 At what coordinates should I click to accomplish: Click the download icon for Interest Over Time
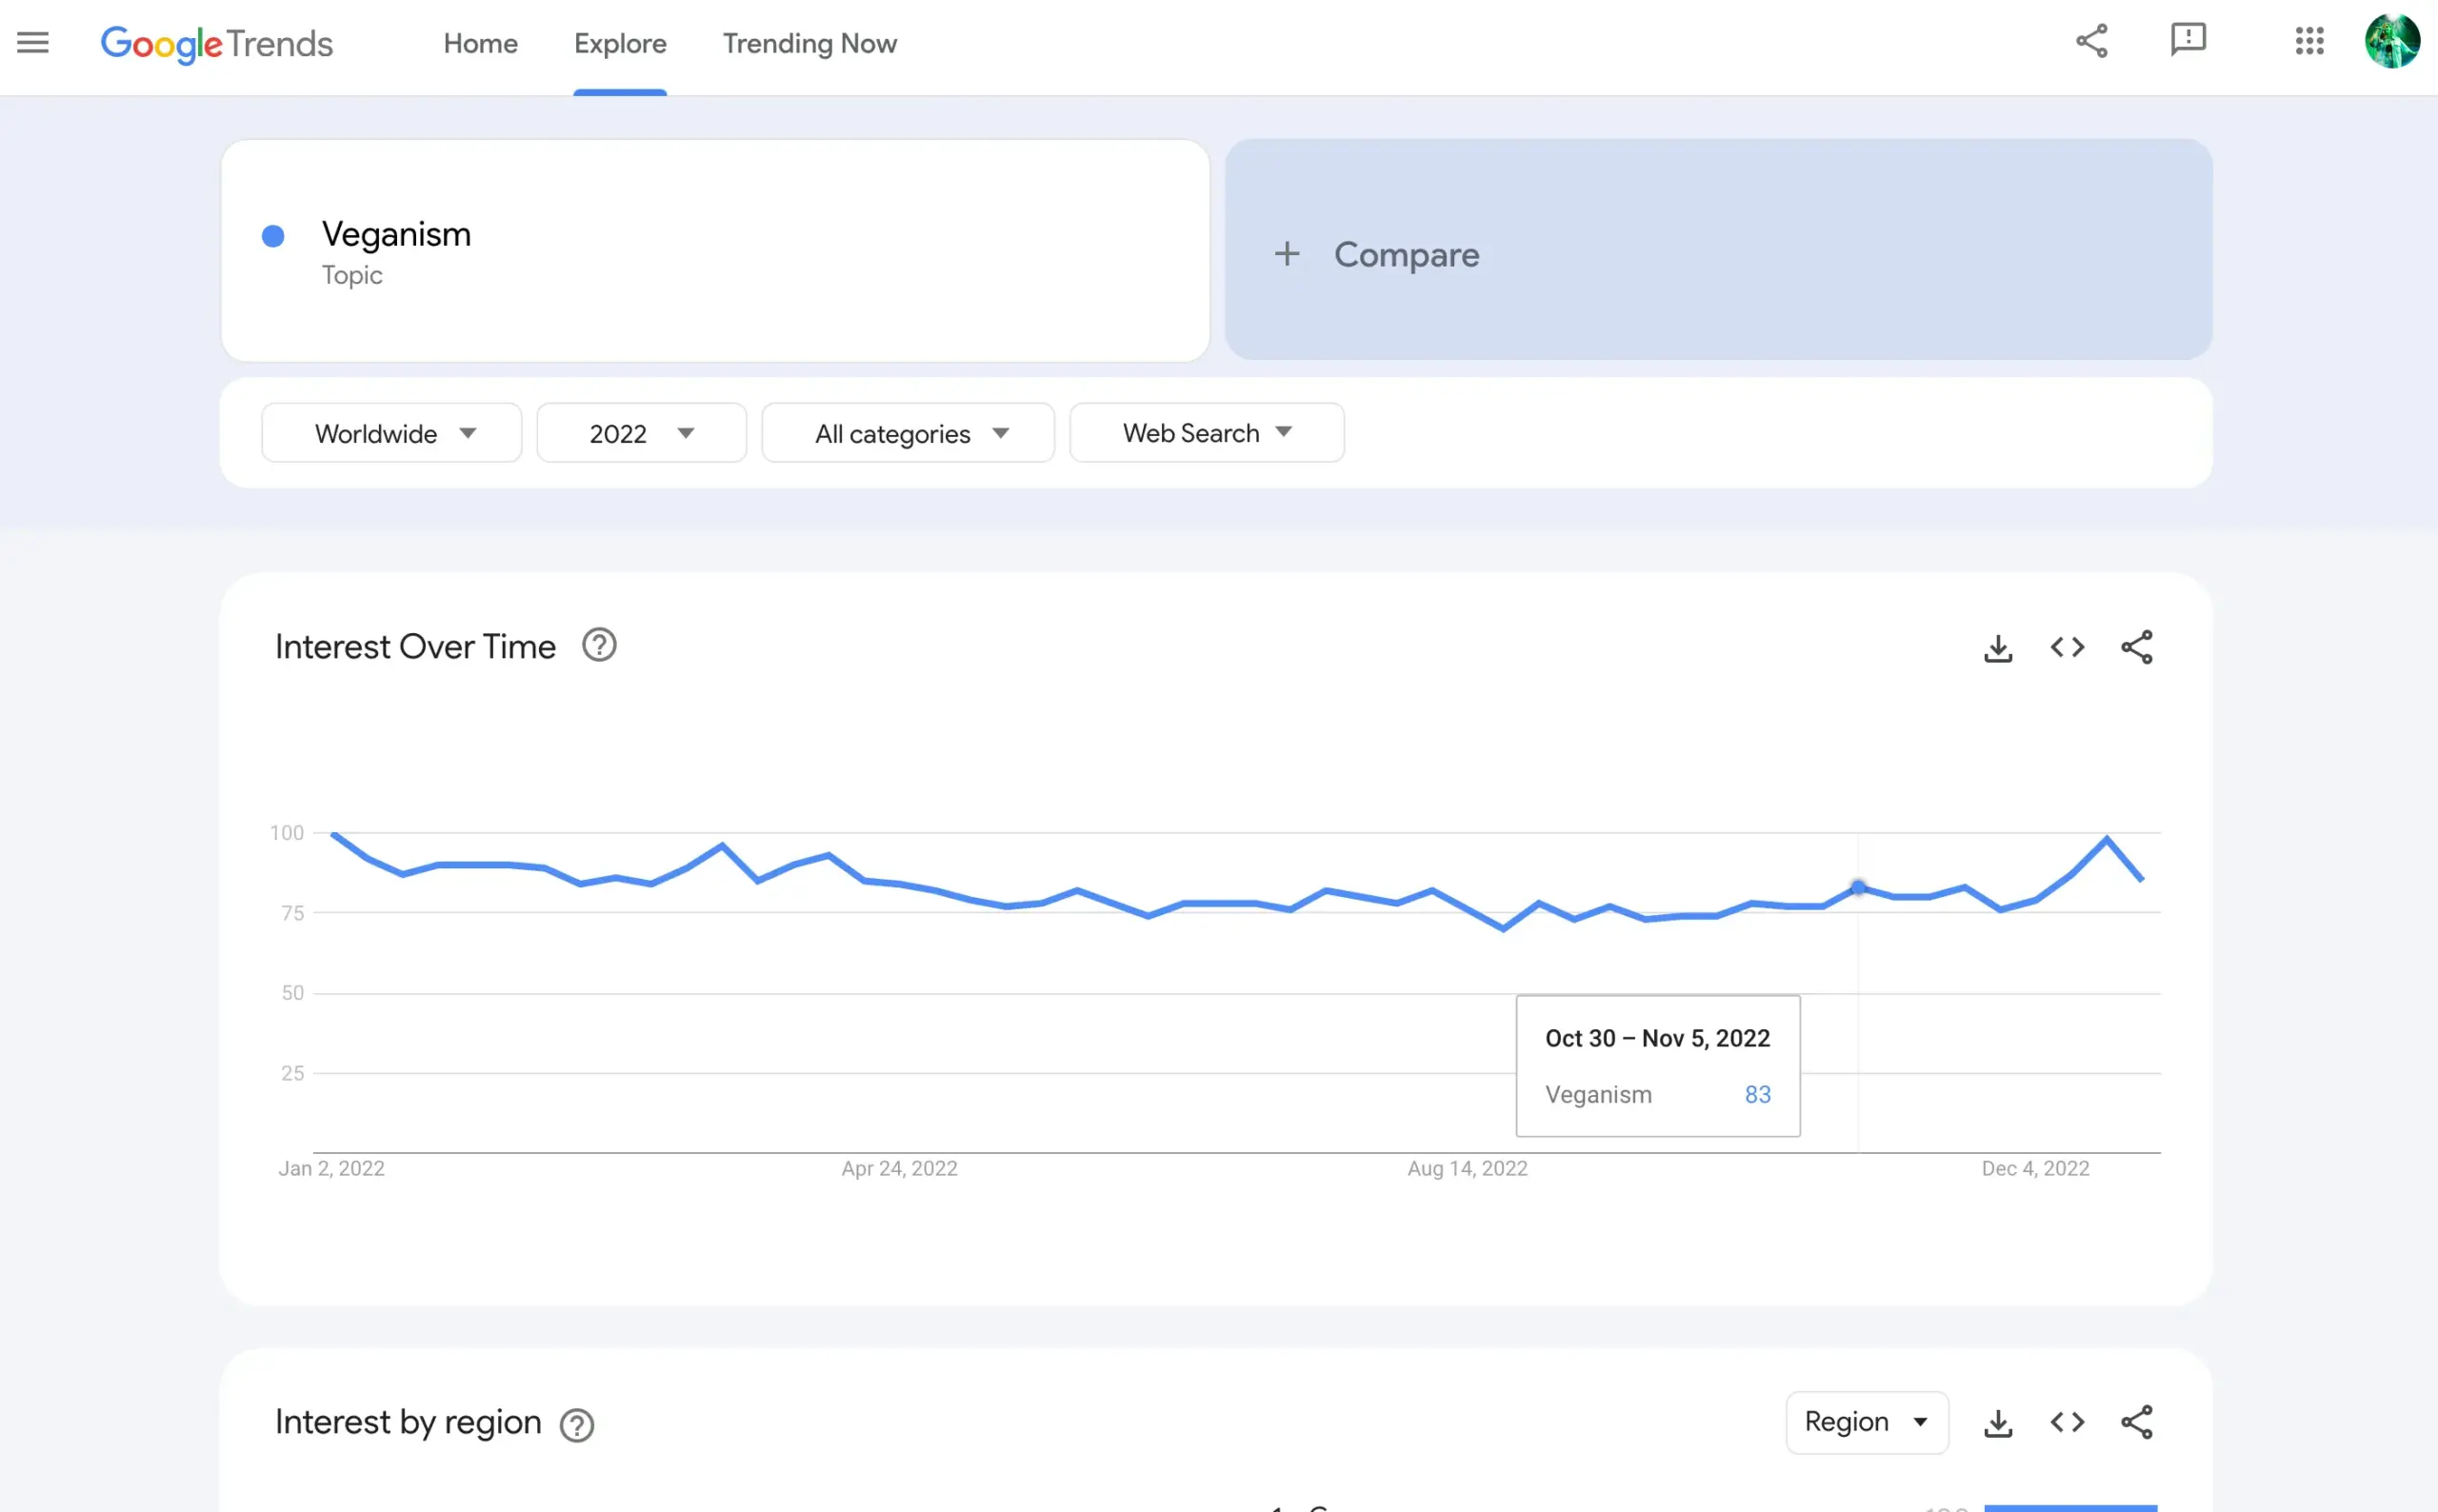[1999, 647]
